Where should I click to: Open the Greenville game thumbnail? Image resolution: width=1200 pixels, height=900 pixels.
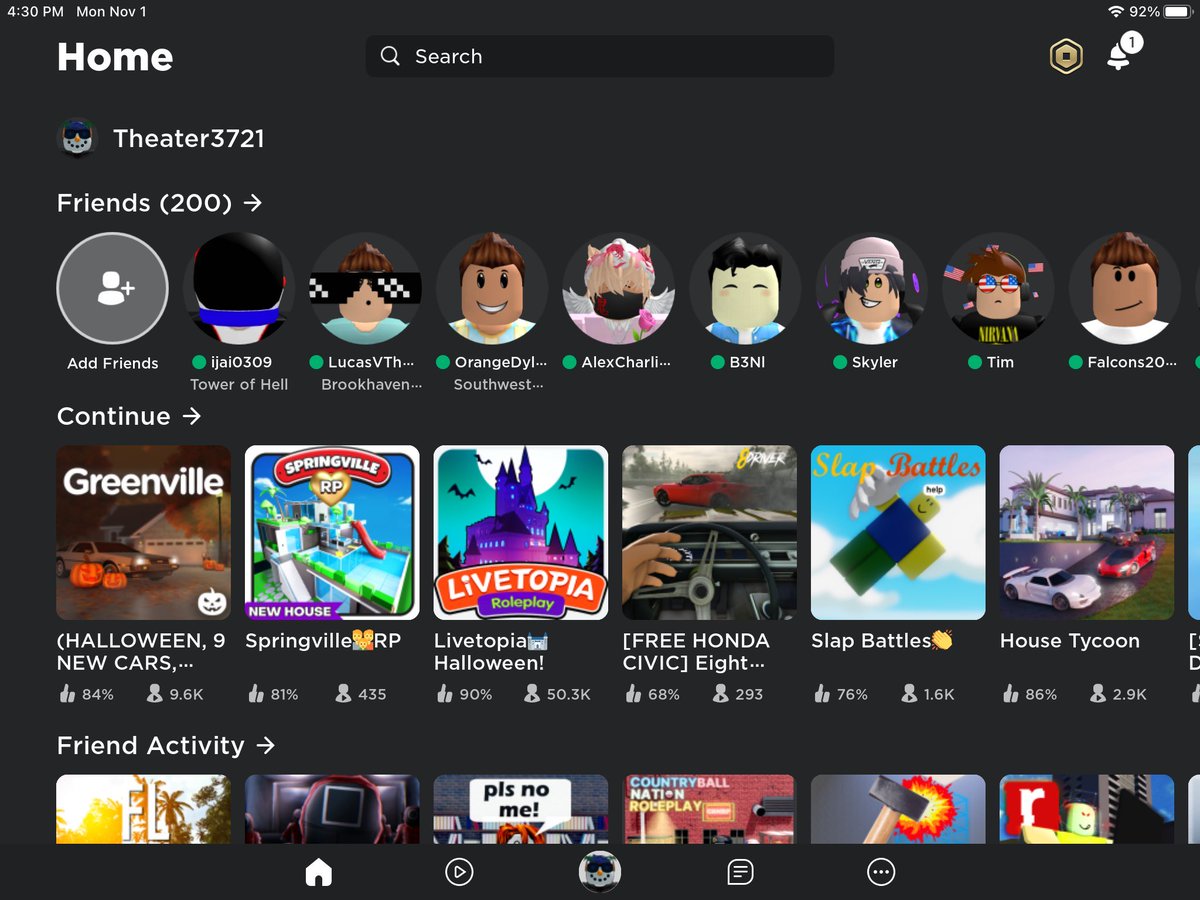(144, 533)
